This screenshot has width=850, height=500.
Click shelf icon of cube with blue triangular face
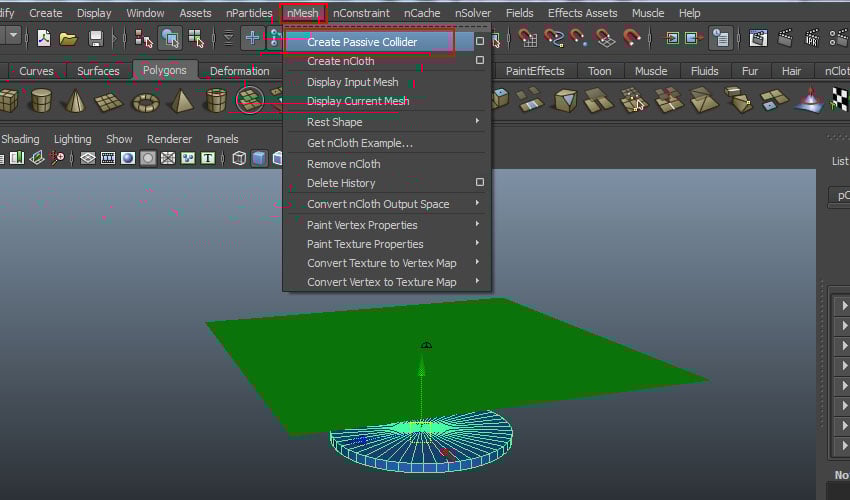point(565,101)
